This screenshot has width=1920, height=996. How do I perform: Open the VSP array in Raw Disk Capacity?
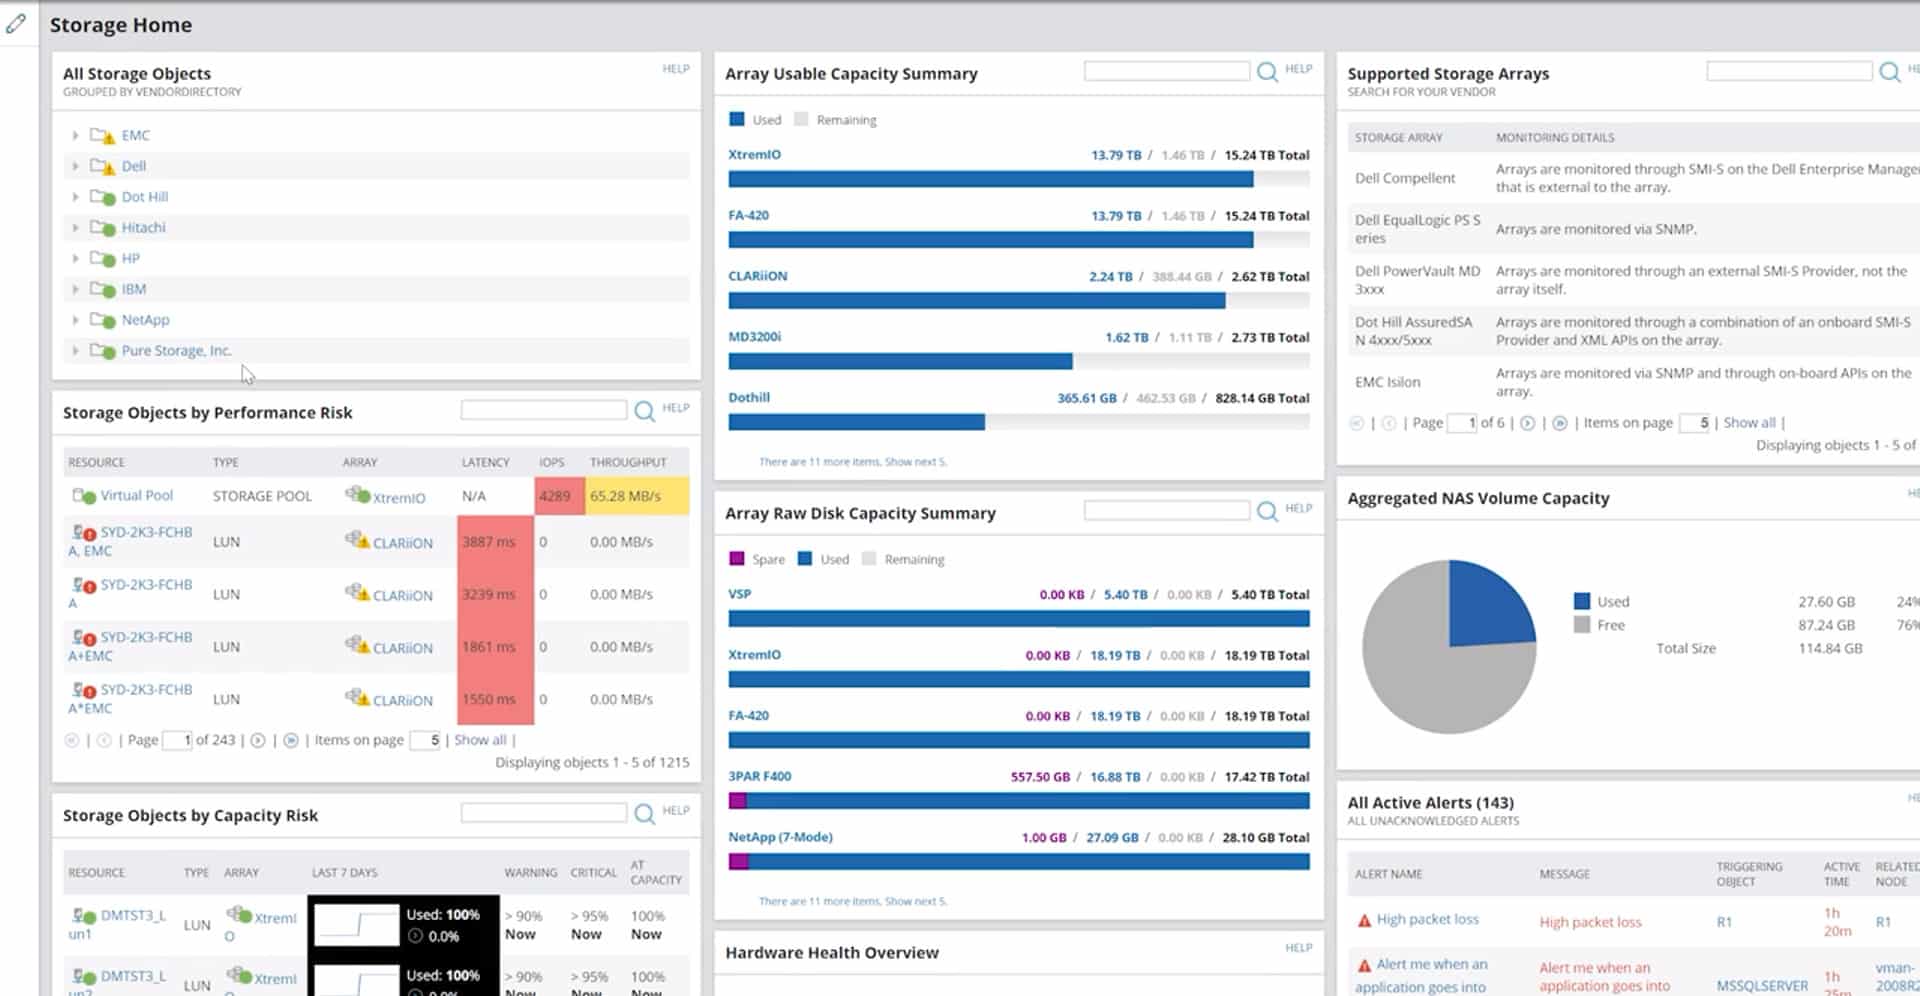(739, 594)
